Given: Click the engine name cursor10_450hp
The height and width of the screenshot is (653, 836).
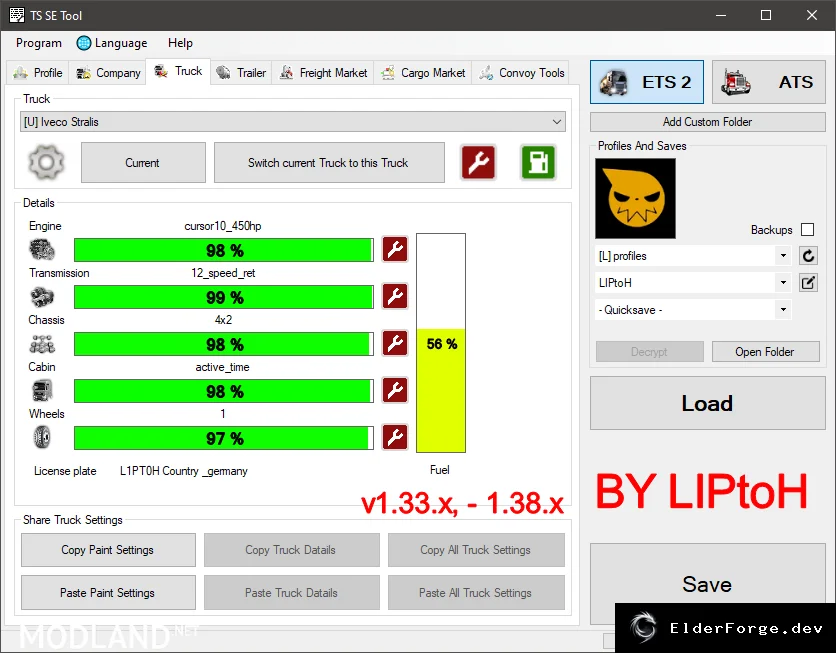Looking at the screenshot, I should pos(223,226).
